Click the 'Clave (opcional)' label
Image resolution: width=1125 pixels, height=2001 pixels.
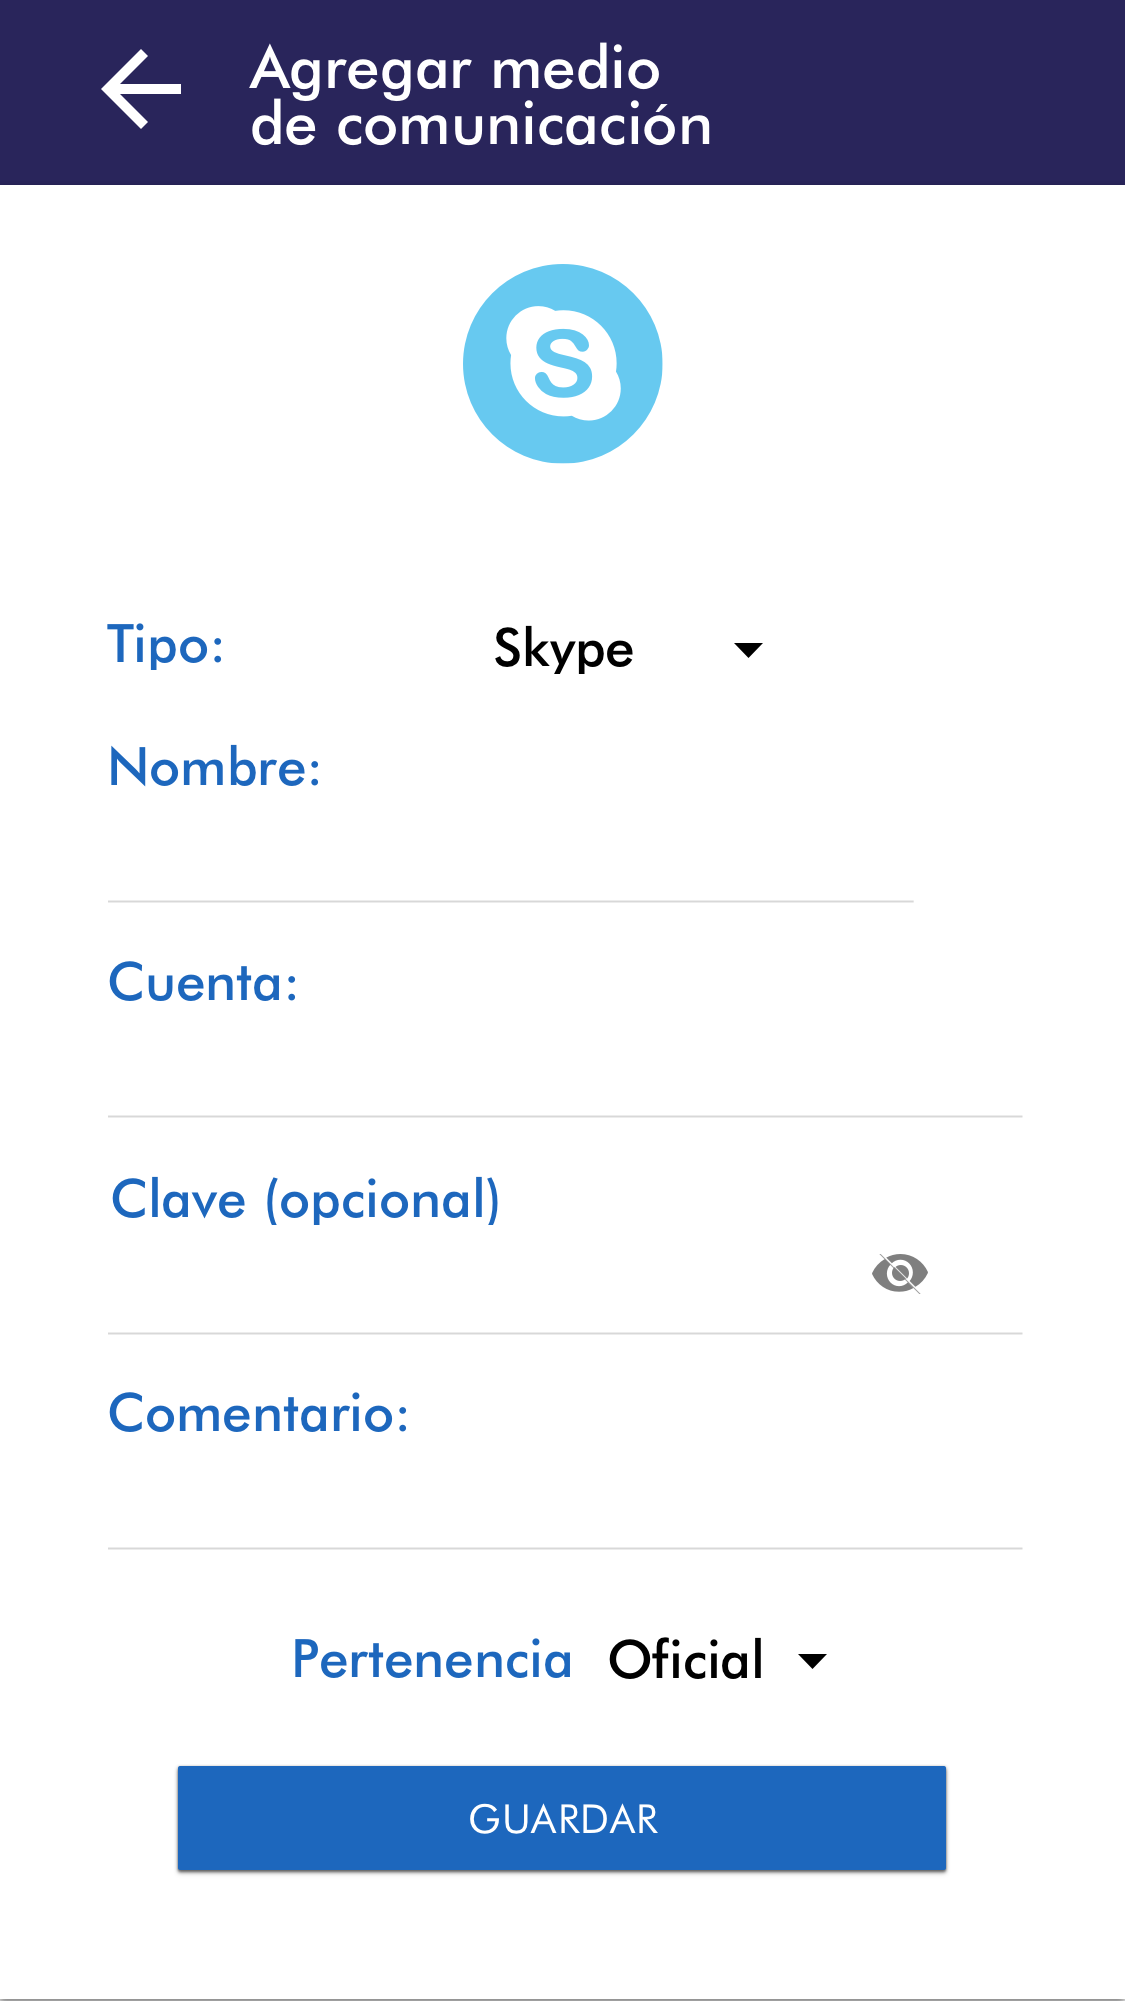[305, 1200]
